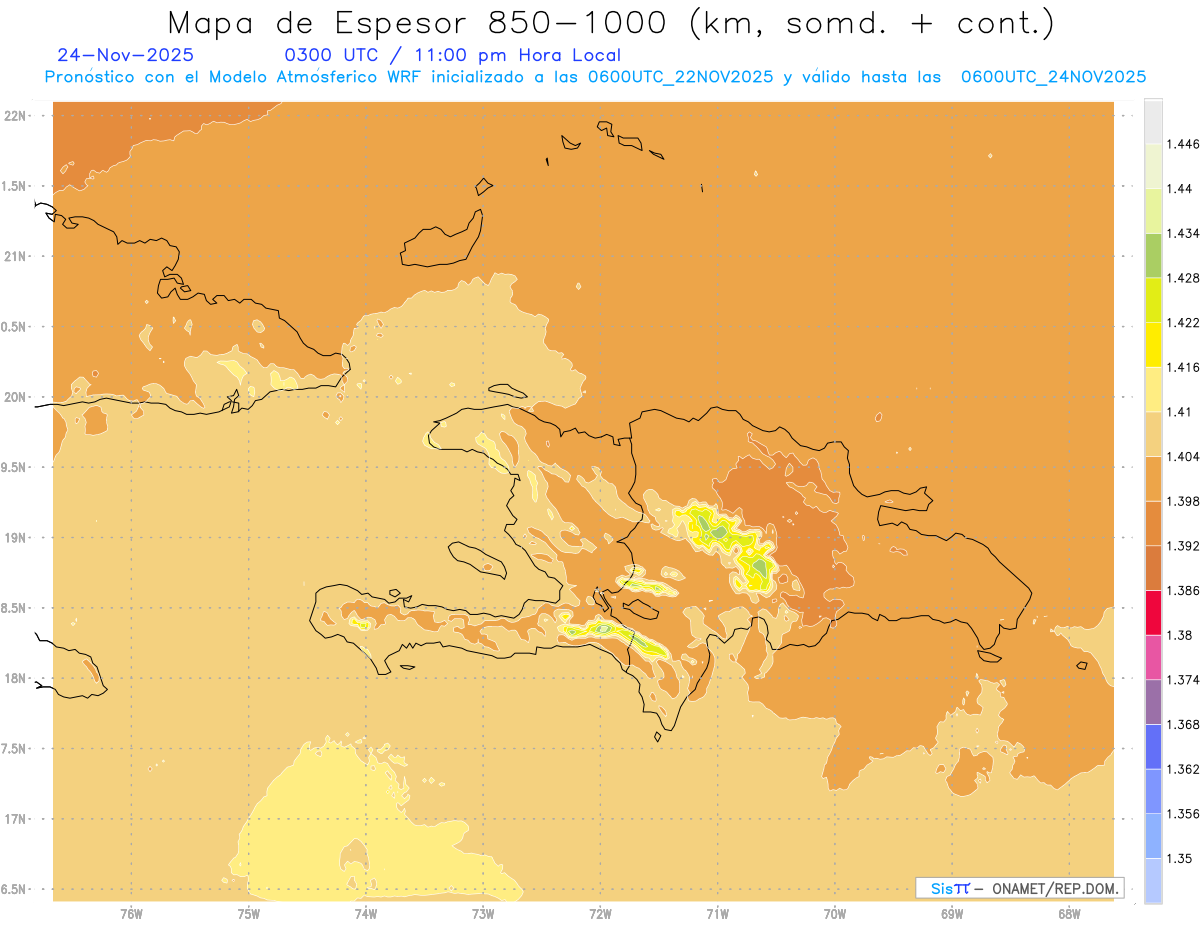Click legend value '1.398'
The width and height of the screenshot is (1200, 927).
(1183, 501)
